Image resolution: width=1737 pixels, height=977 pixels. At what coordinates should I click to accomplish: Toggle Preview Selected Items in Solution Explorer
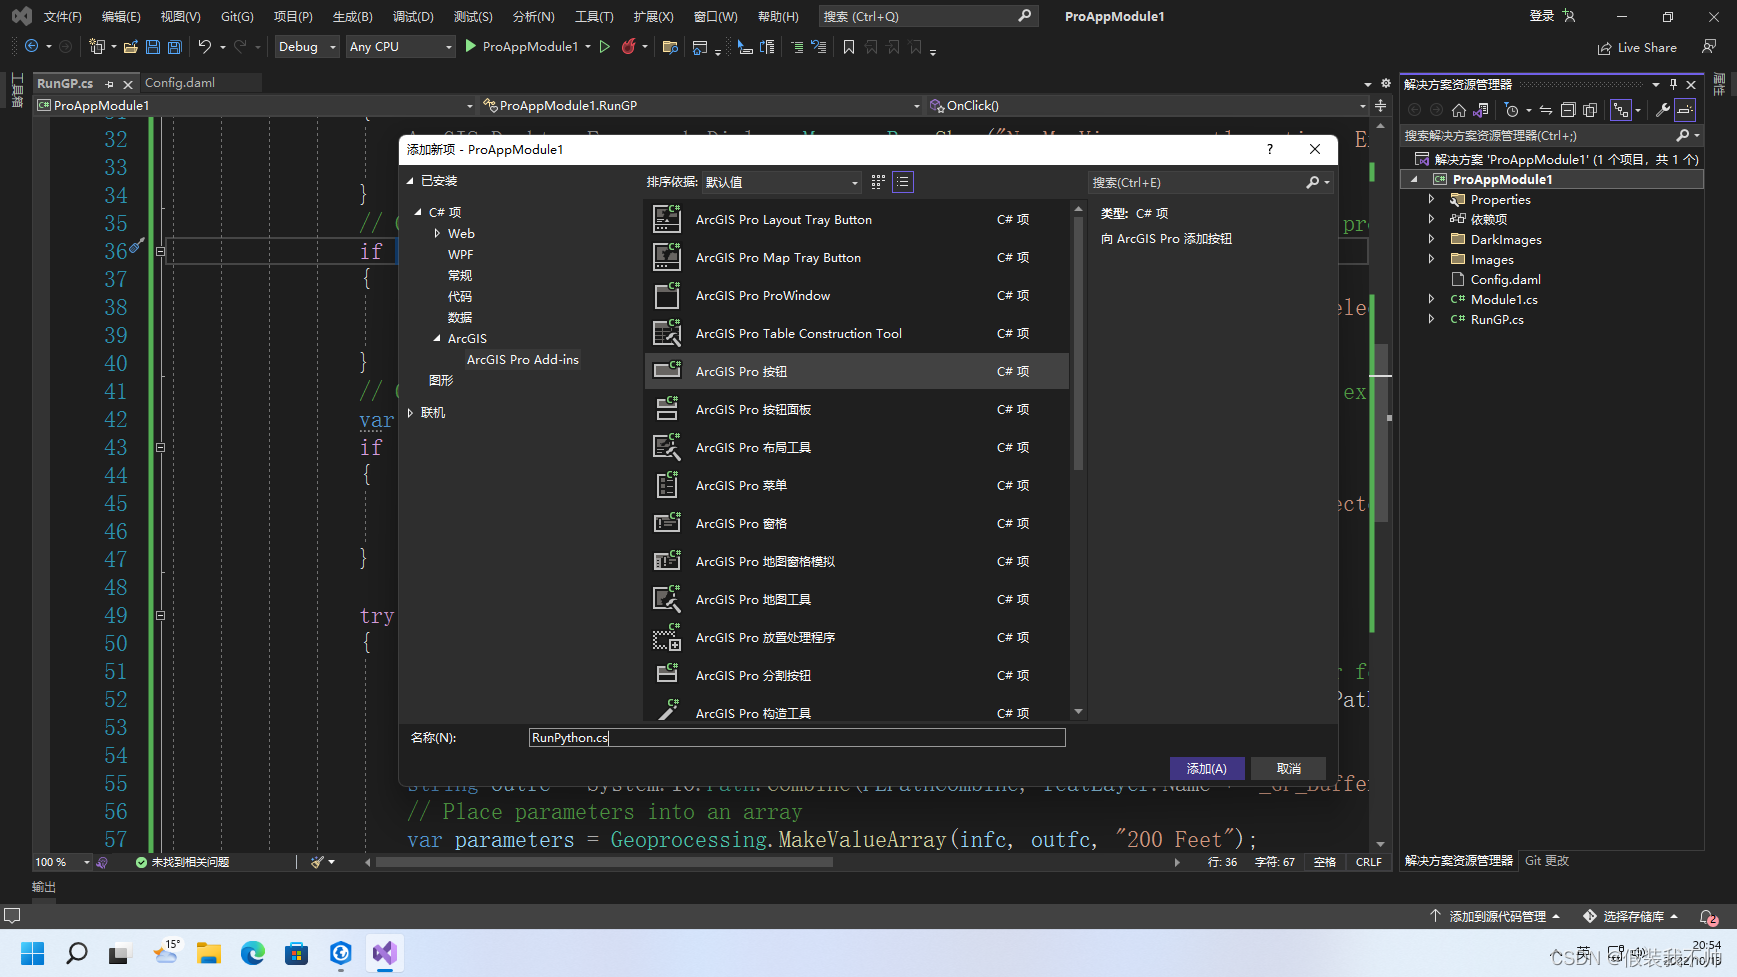click(1685, 110)
